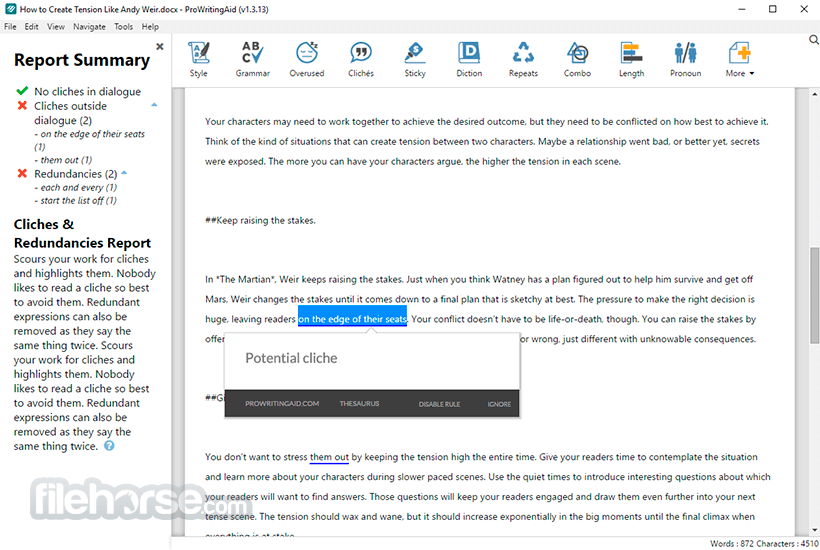Click the red X beside Redundancies
Viewport: 820px width, 550px height.
(x=22, y=173)
